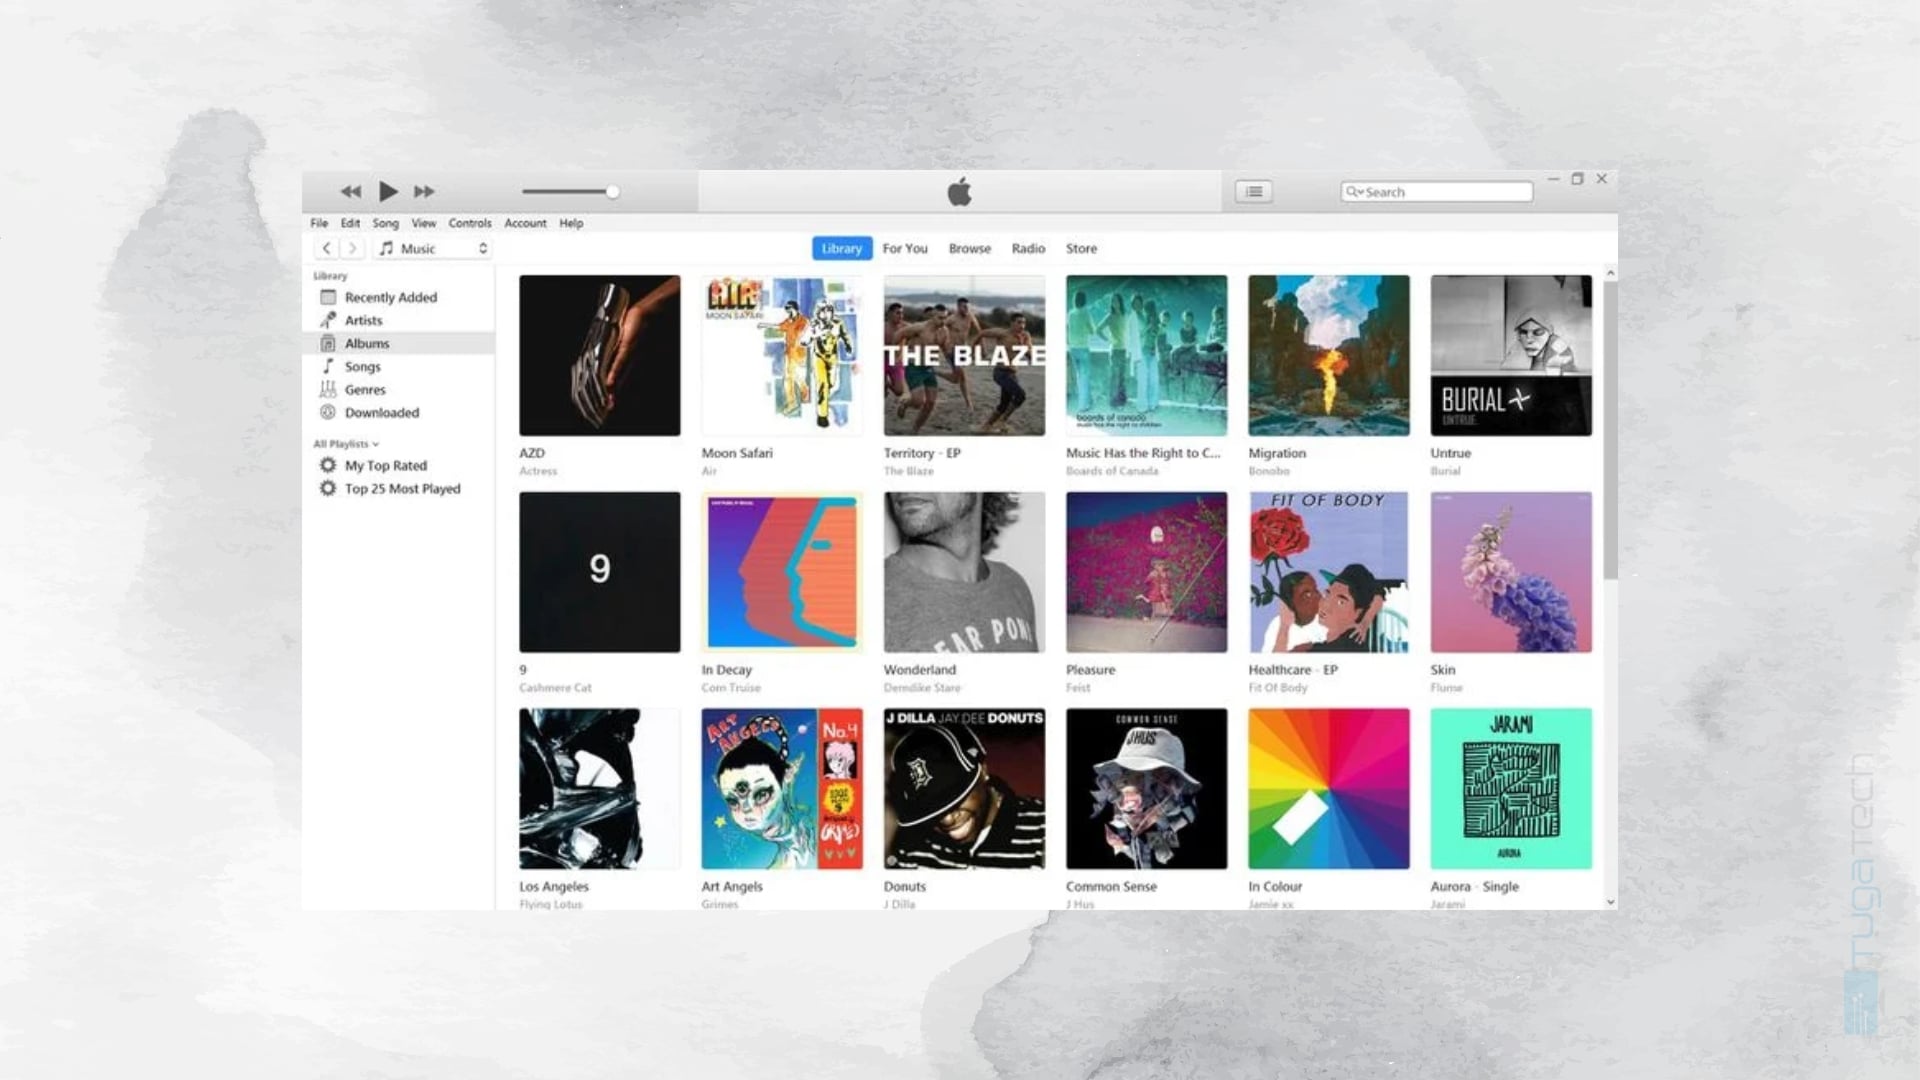Open the Art Angels album cover
Image resolution: width=1920 pixels, height=1080 pixels.
pyautogui.click(x=782, y=789)
